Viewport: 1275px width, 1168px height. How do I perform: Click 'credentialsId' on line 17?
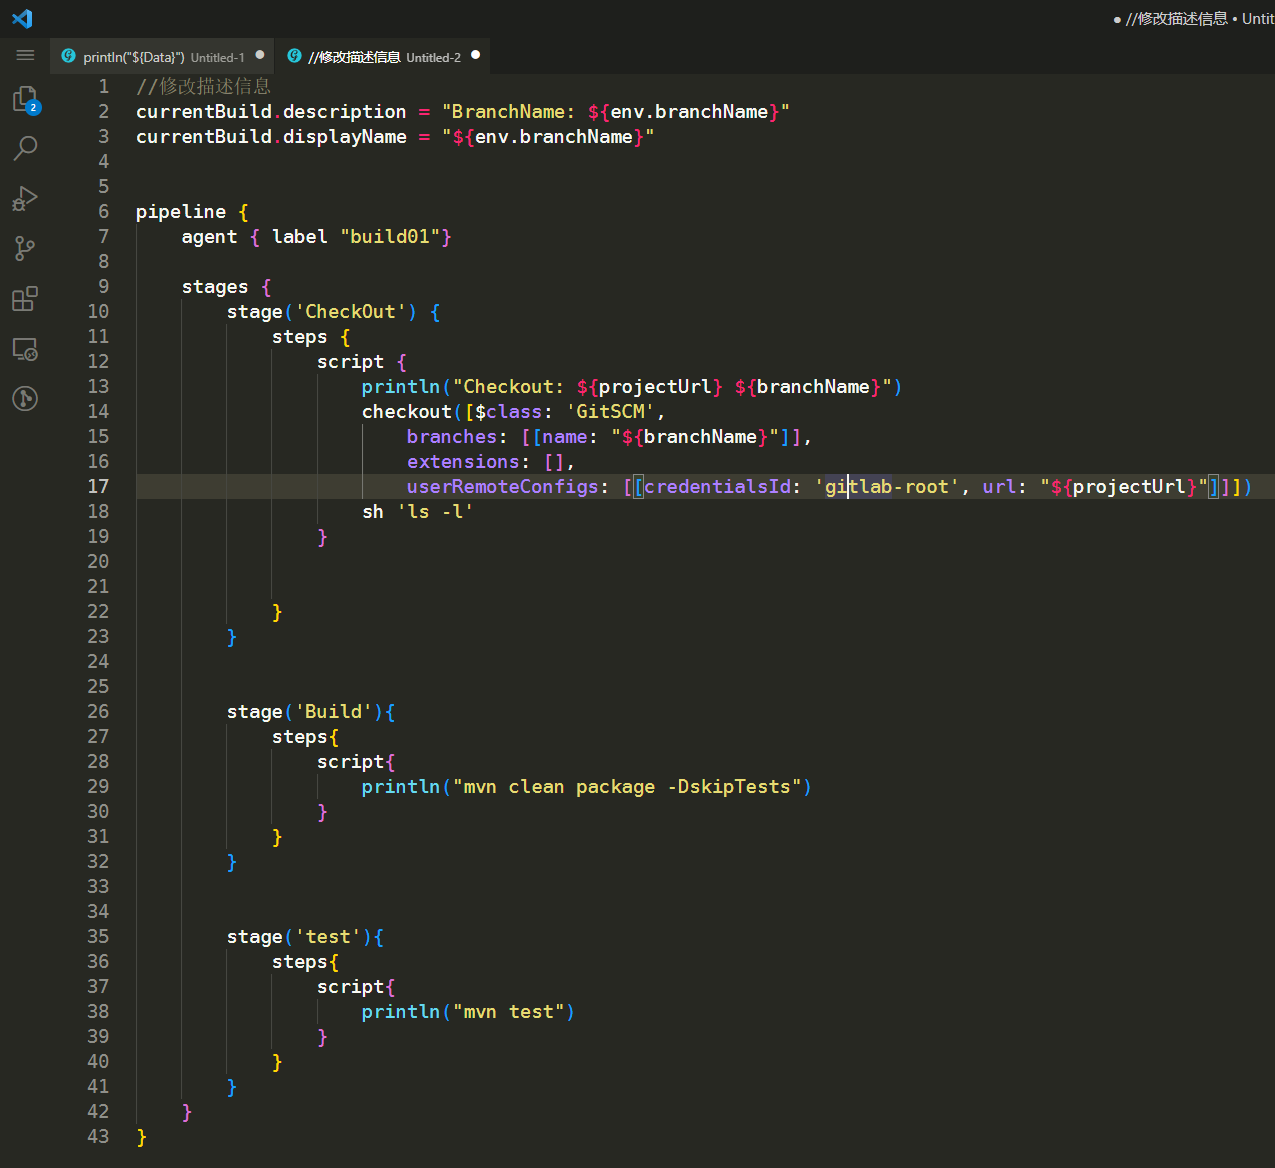717,487
